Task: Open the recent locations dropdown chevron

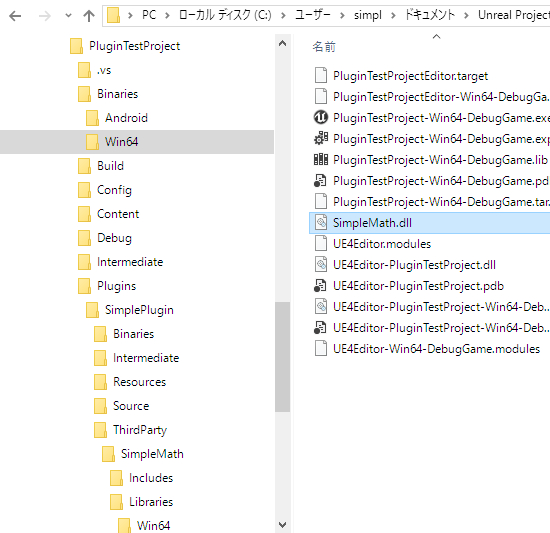Action: click(68, 16)
